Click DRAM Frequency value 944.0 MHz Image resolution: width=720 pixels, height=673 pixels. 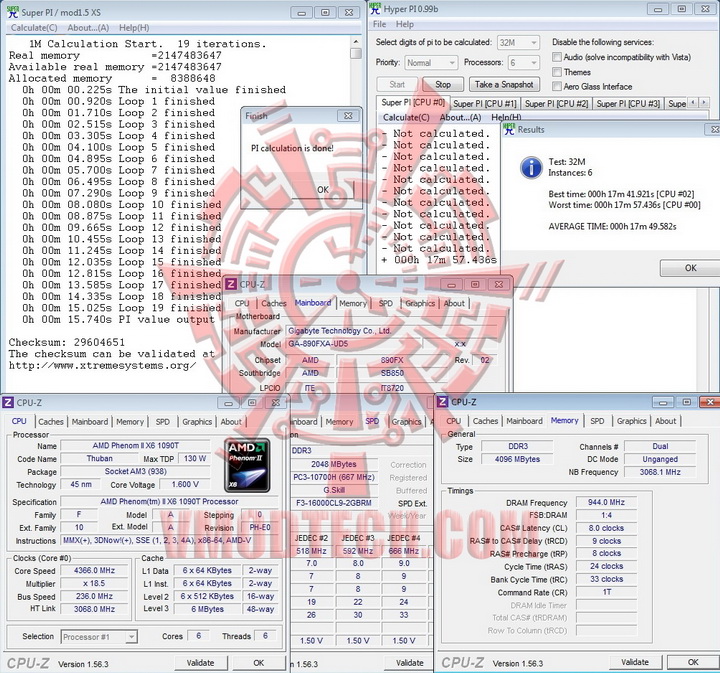click(x=606, y=502)
